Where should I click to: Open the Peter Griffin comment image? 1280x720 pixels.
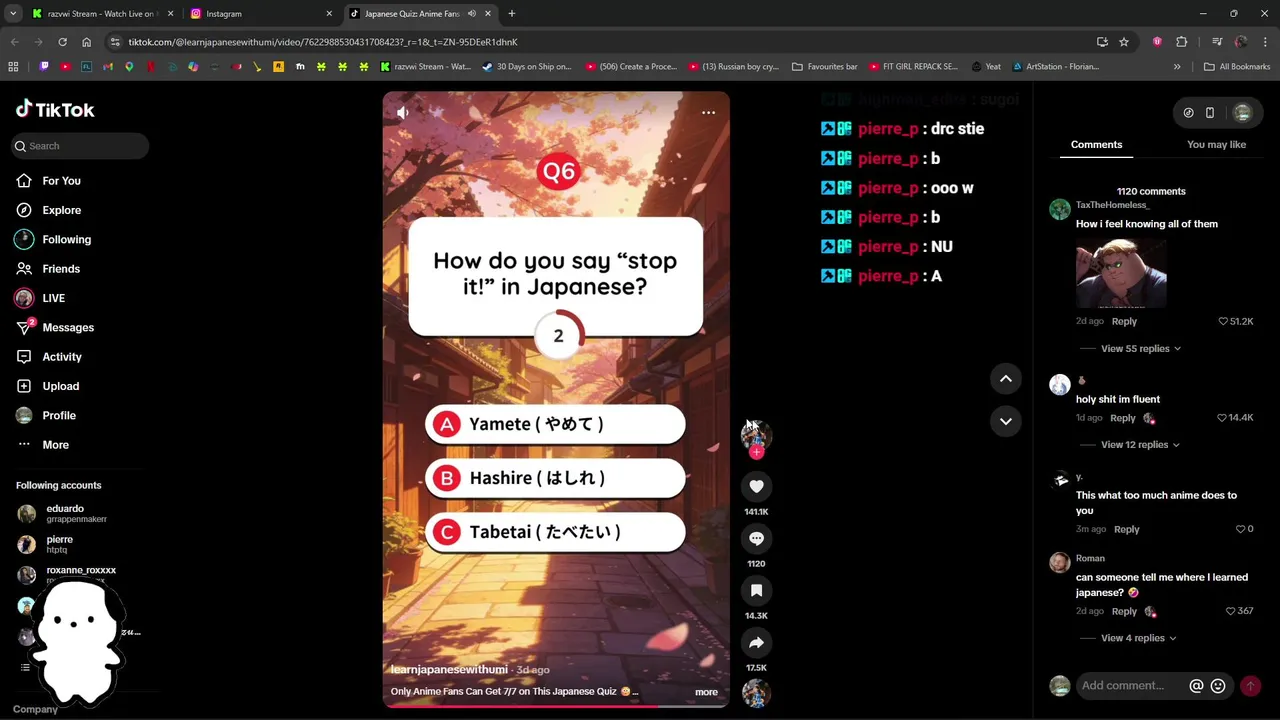[1121, 273]
